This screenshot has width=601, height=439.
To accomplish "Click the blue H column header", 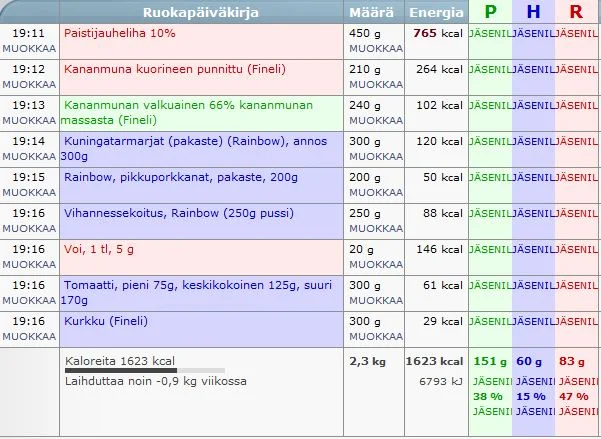I will (x=533, y=13).
